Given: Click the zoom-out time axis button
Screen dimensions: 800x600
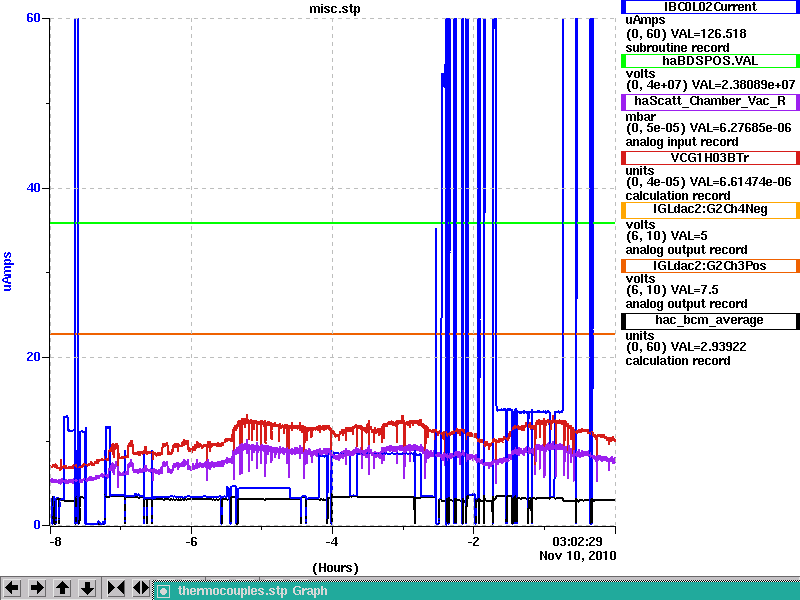Looking at the screenshot, I should click(141, 588).
